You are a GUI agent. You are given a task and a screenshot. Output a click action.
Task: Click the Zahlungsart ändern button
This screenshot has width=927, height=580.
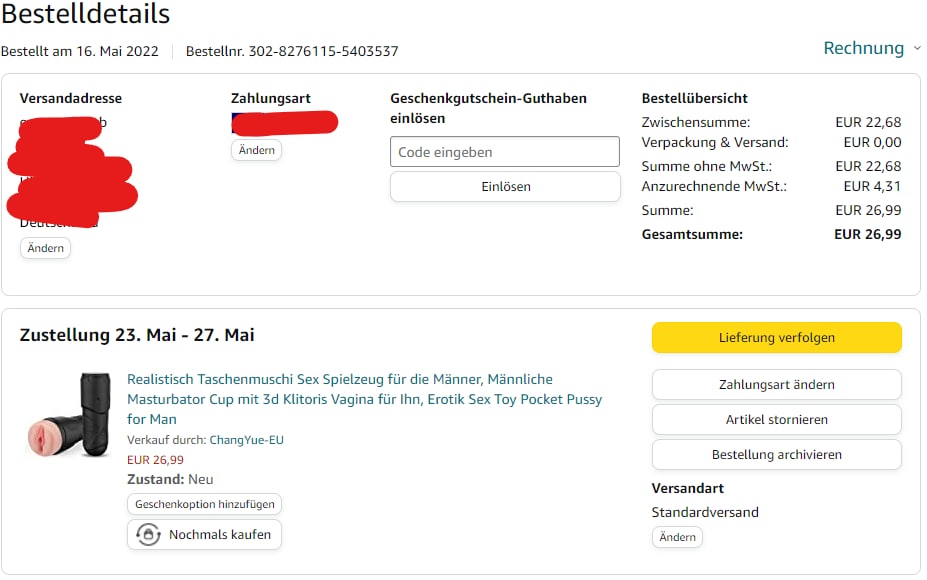coord(776,384)
